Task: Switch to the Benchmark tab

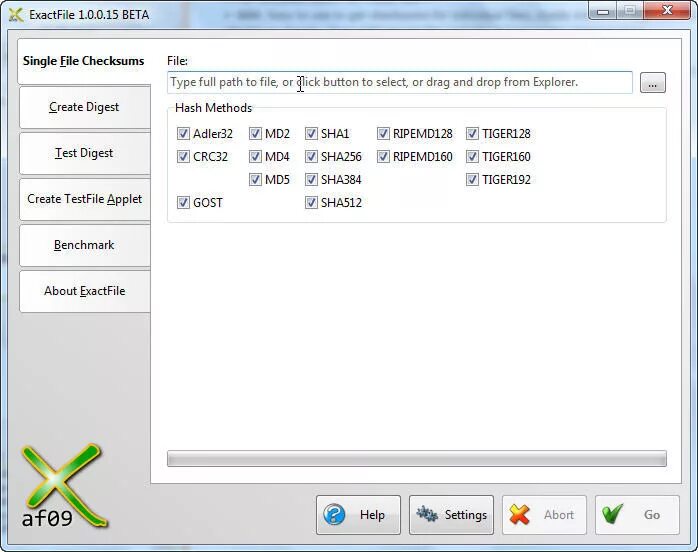Action: pyautogui.click(x=84, y=245)
